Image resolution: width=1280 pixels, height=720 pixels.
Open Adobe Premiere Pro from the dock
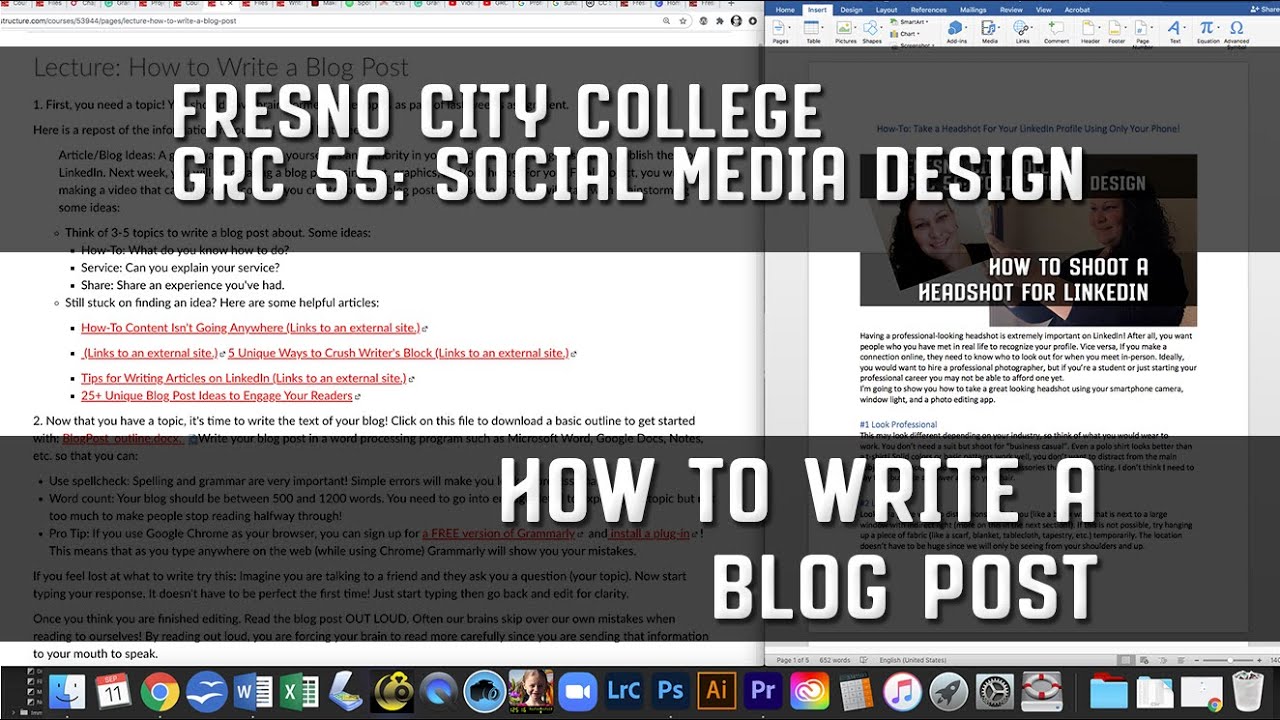point(763,692)
